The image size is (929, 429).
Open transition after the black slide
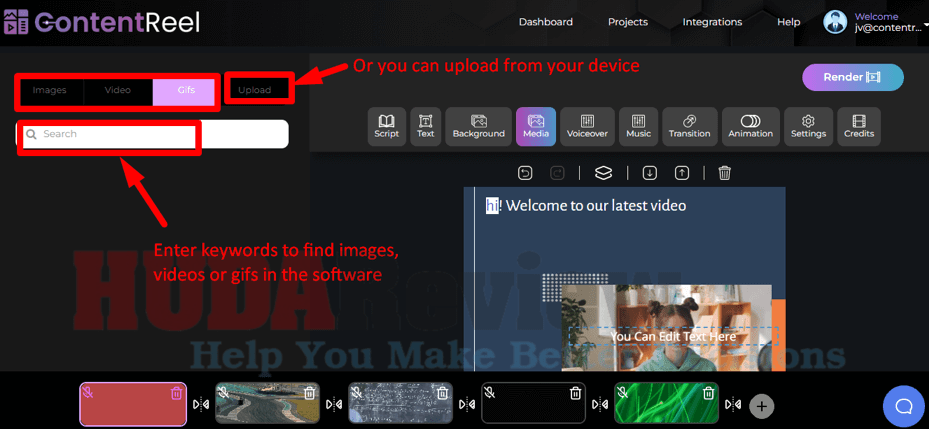(600, 404)
